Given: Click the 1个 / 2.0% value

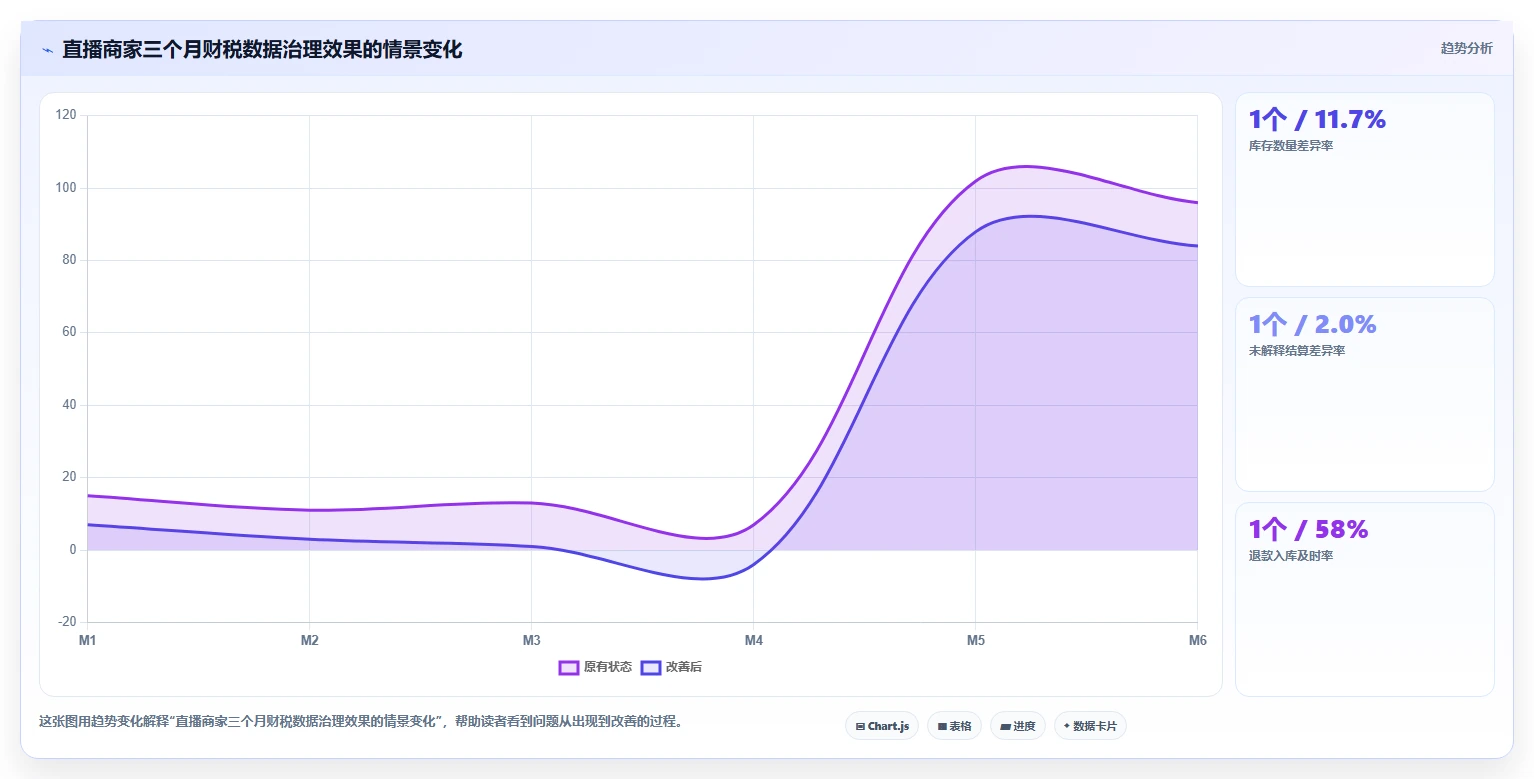Looking at the screenshot, I should (1312, 325).
